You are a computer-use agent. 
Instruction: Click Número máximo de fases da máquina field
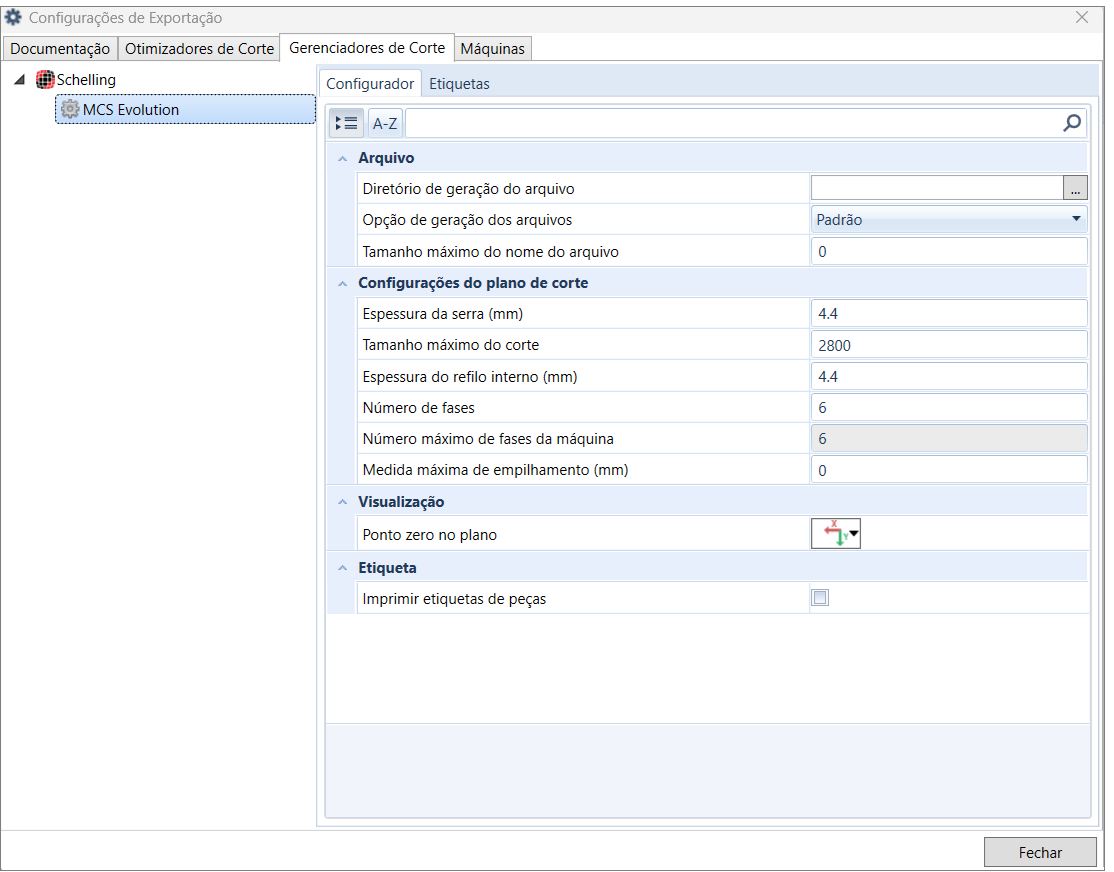[948, 438]
